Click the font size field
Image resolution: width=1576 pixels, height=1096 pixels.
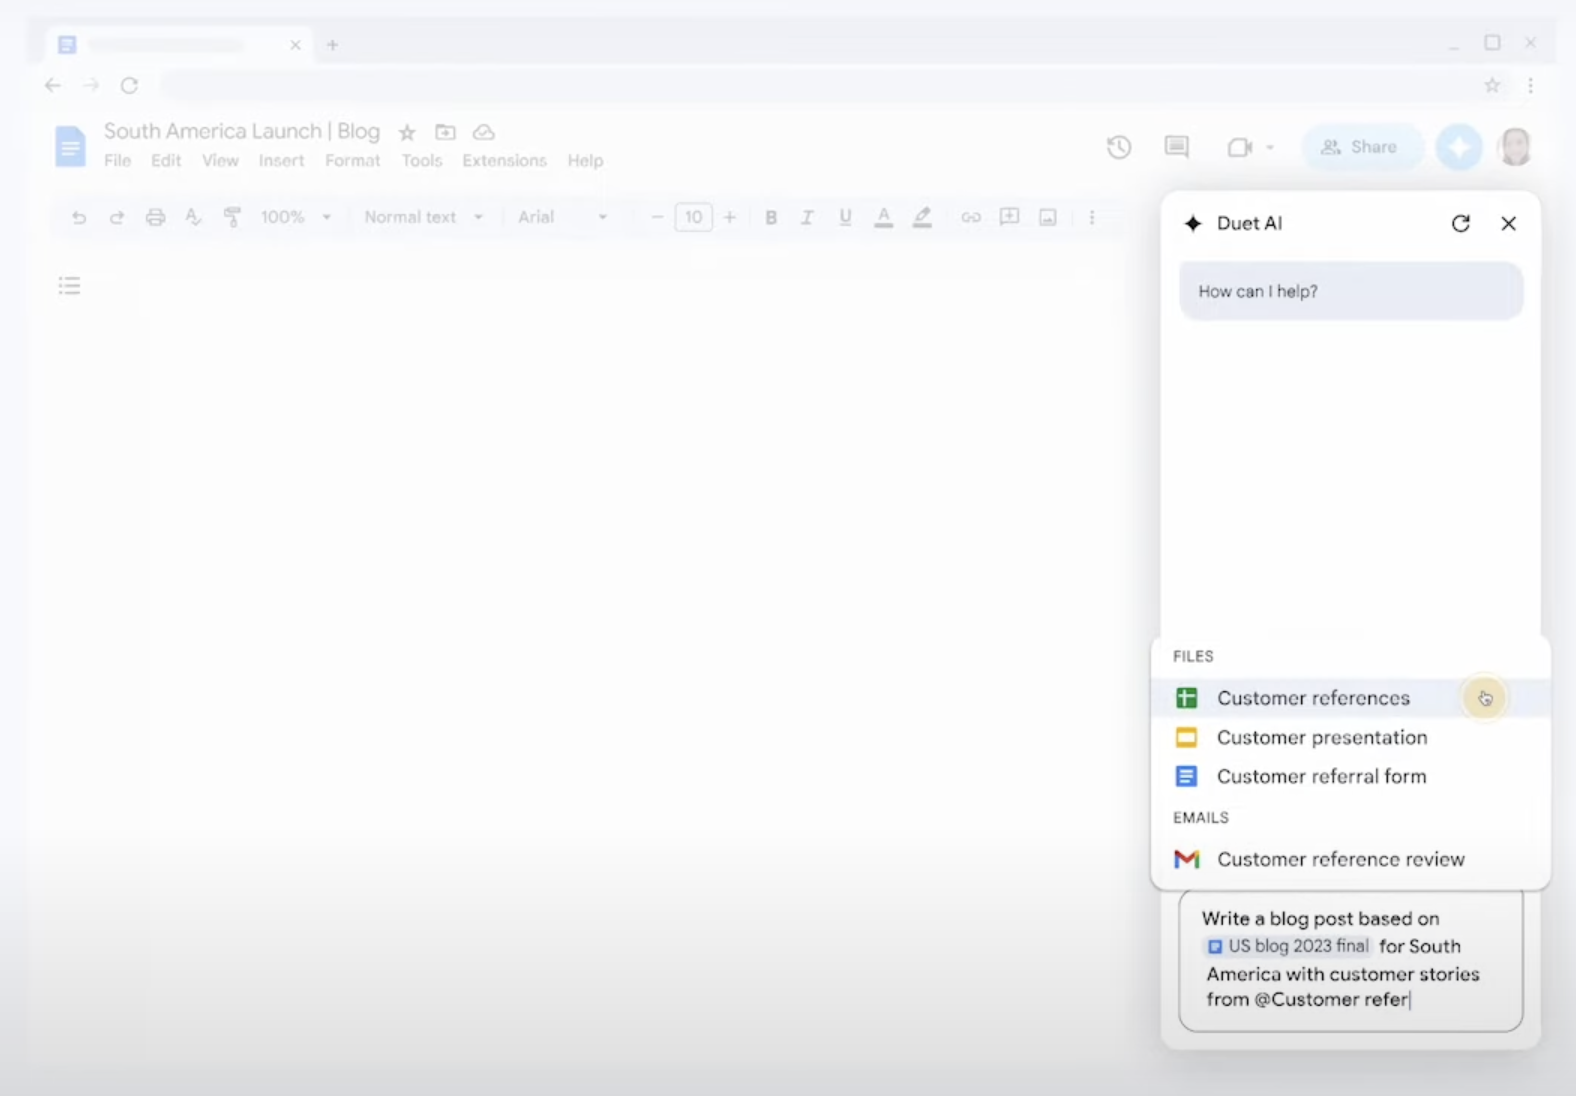point(693,217)
